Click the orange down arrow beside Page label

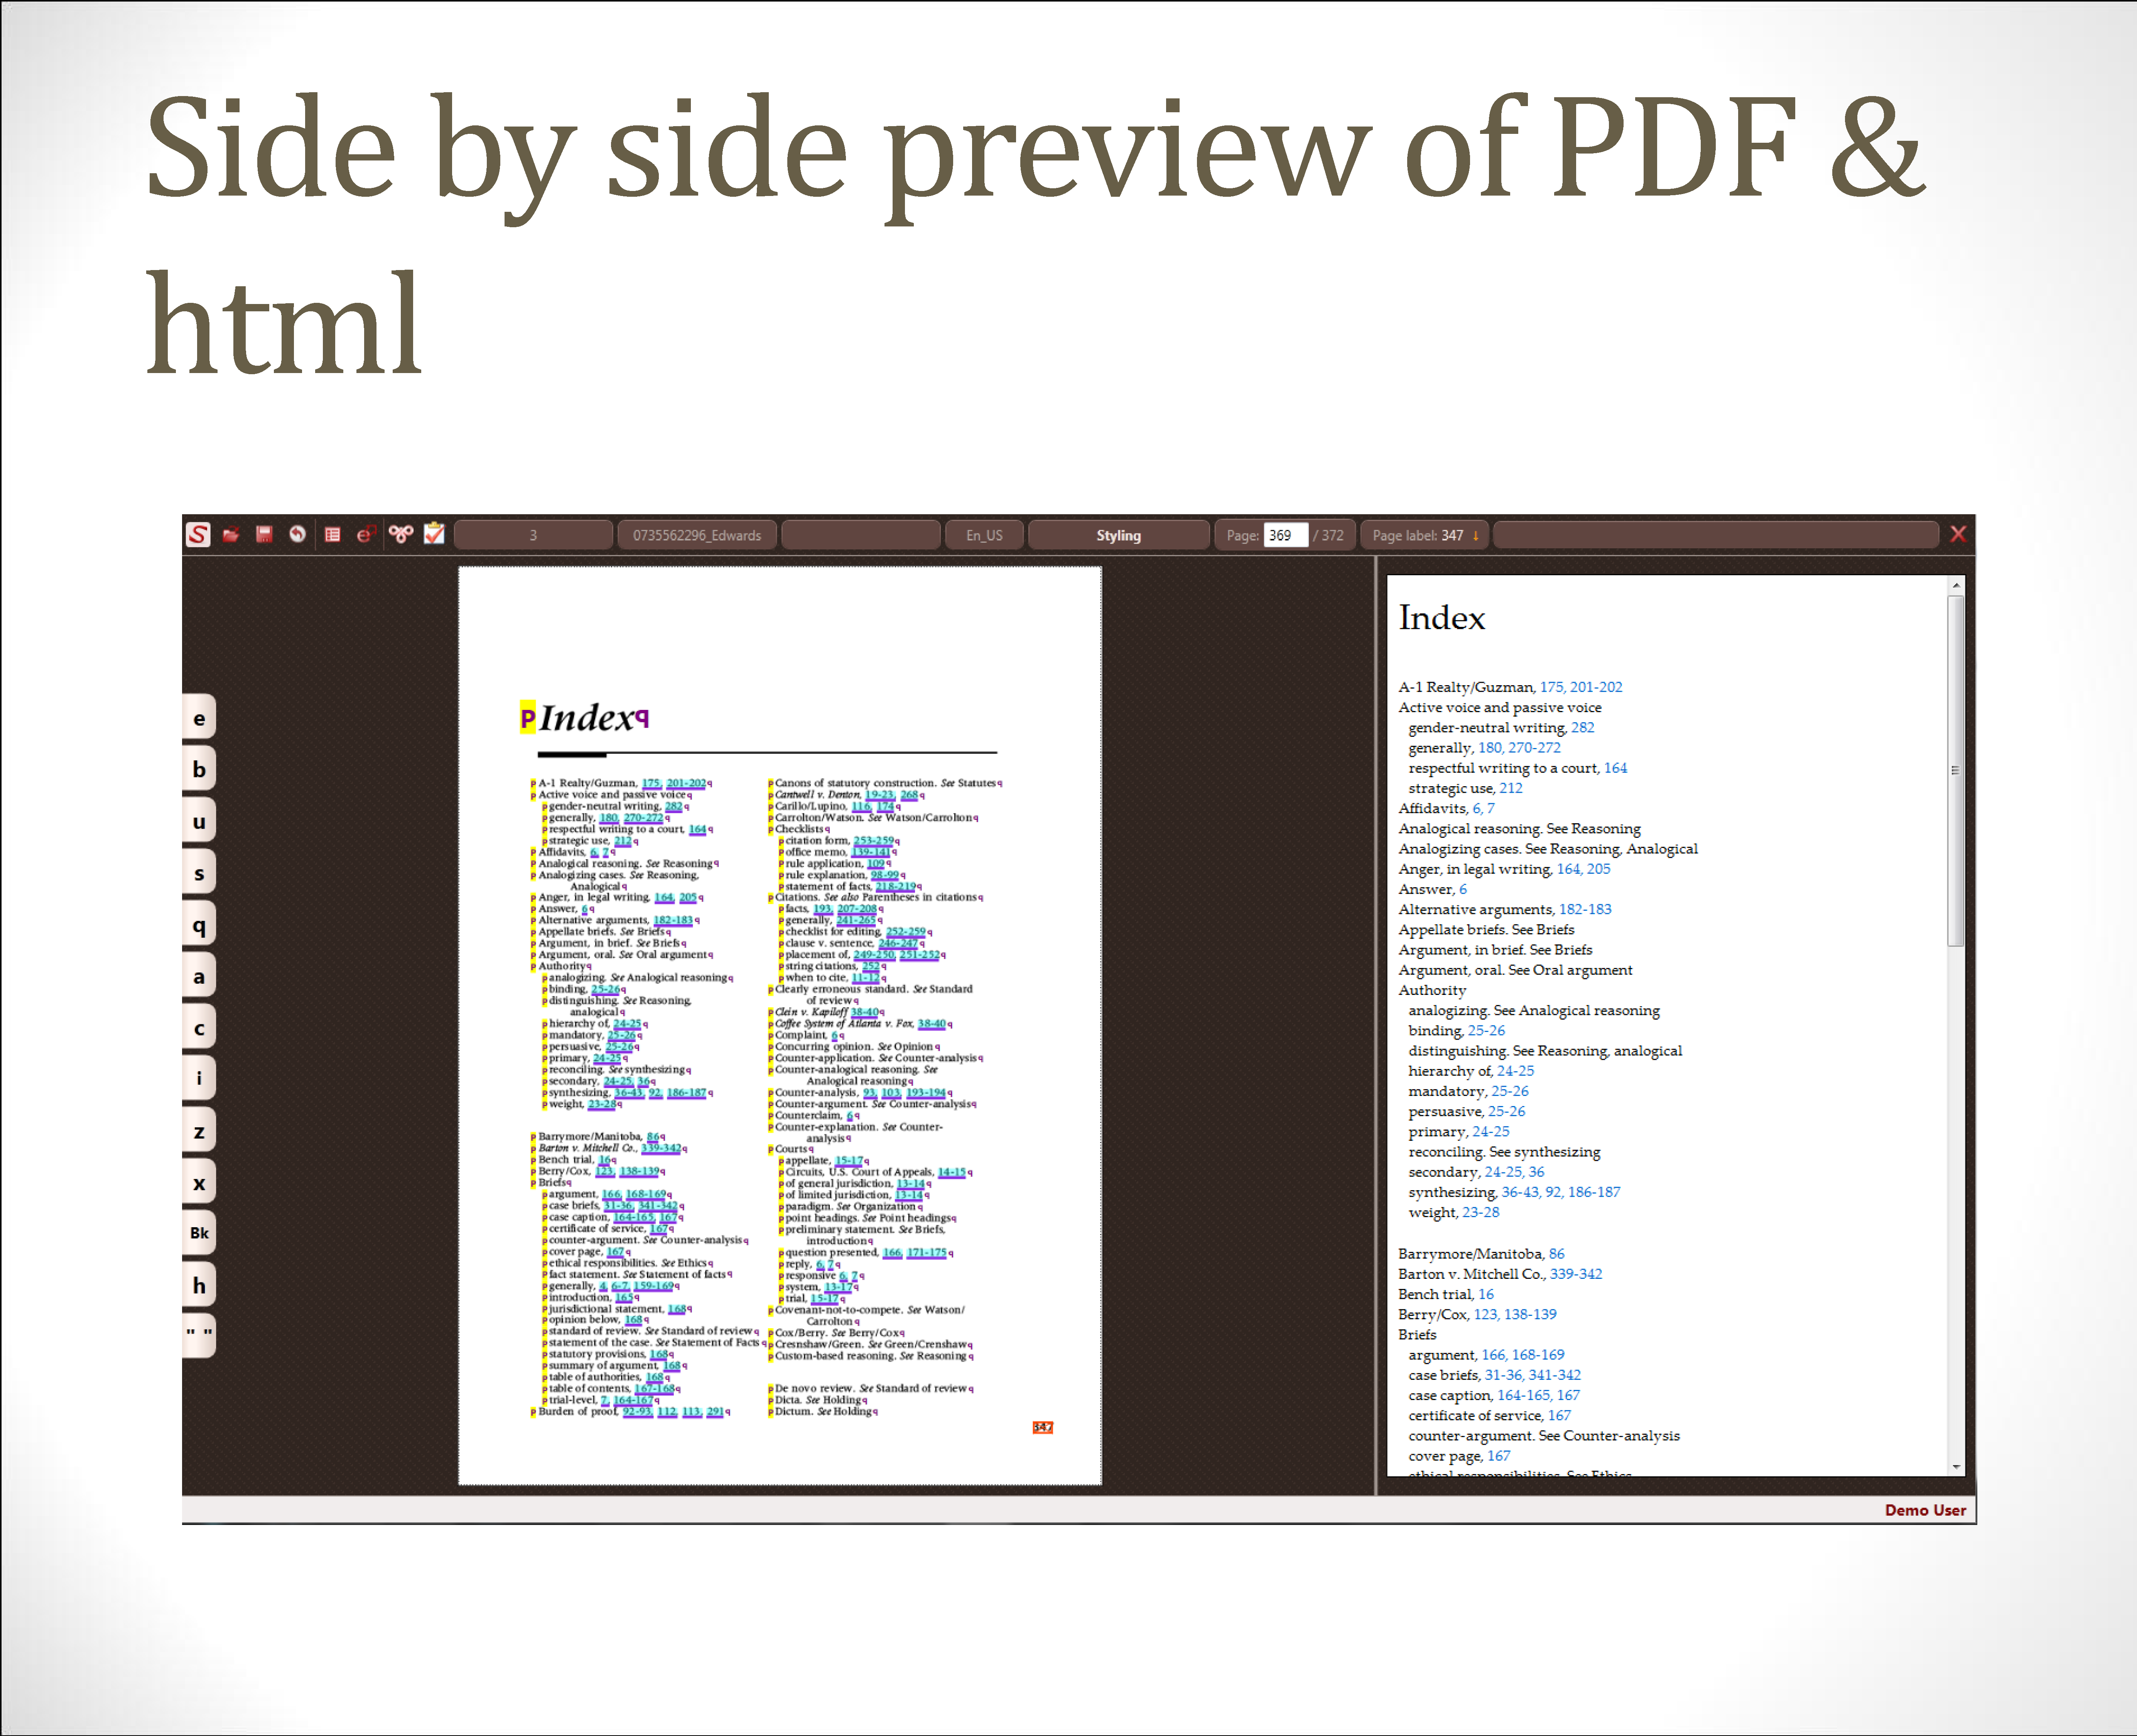pyautogui.click(x=1475, y=536)
